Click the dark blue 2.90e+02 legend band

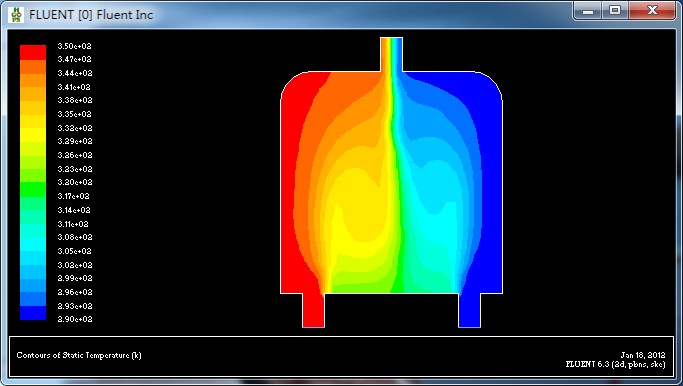33,313
